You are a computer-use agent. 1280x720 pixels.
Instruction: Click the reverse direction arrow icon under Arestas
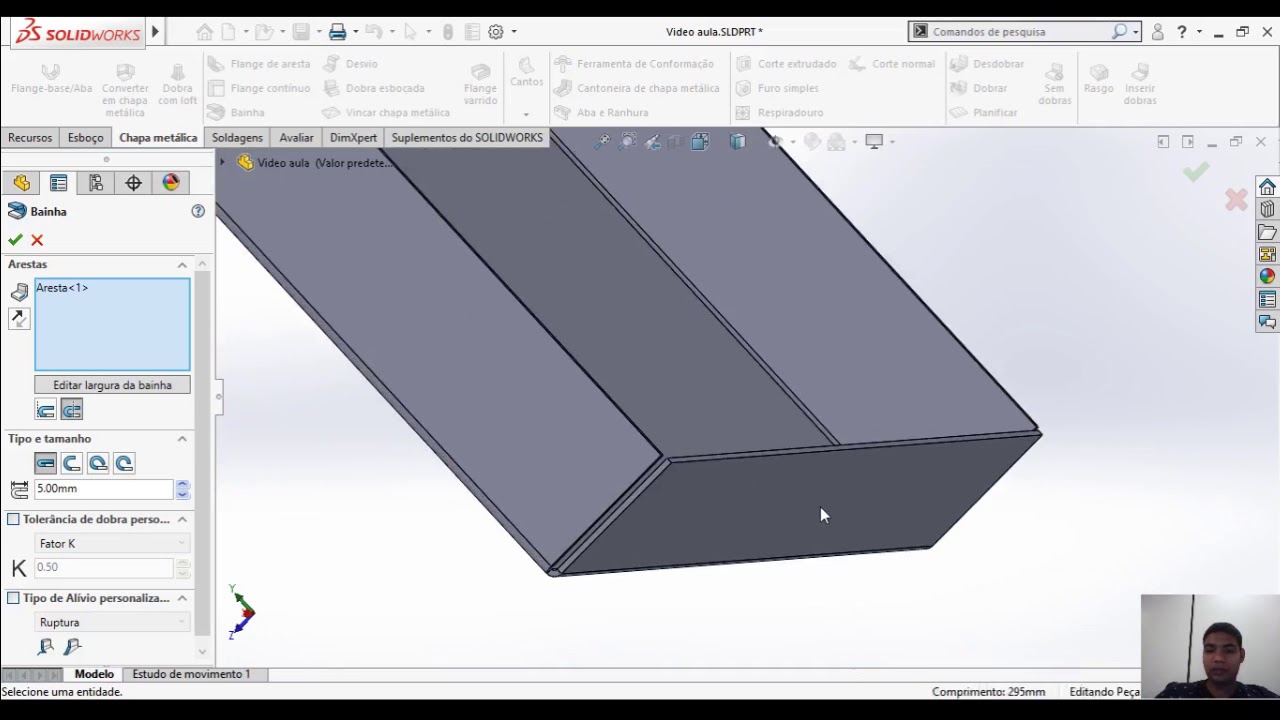[x=18, y=319]
